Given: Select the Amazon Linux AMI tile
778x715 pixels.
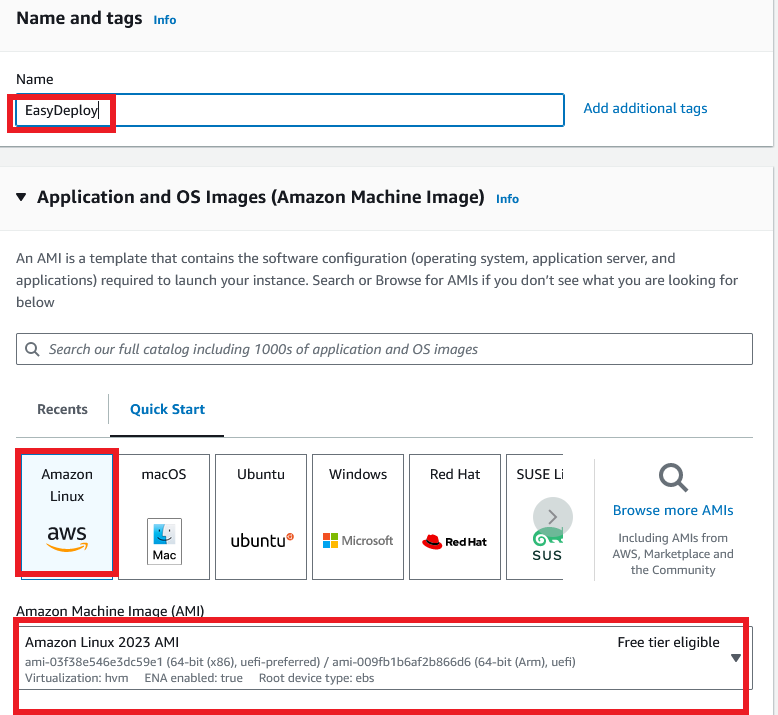Looking at the screenshot, I should [67, 516].
